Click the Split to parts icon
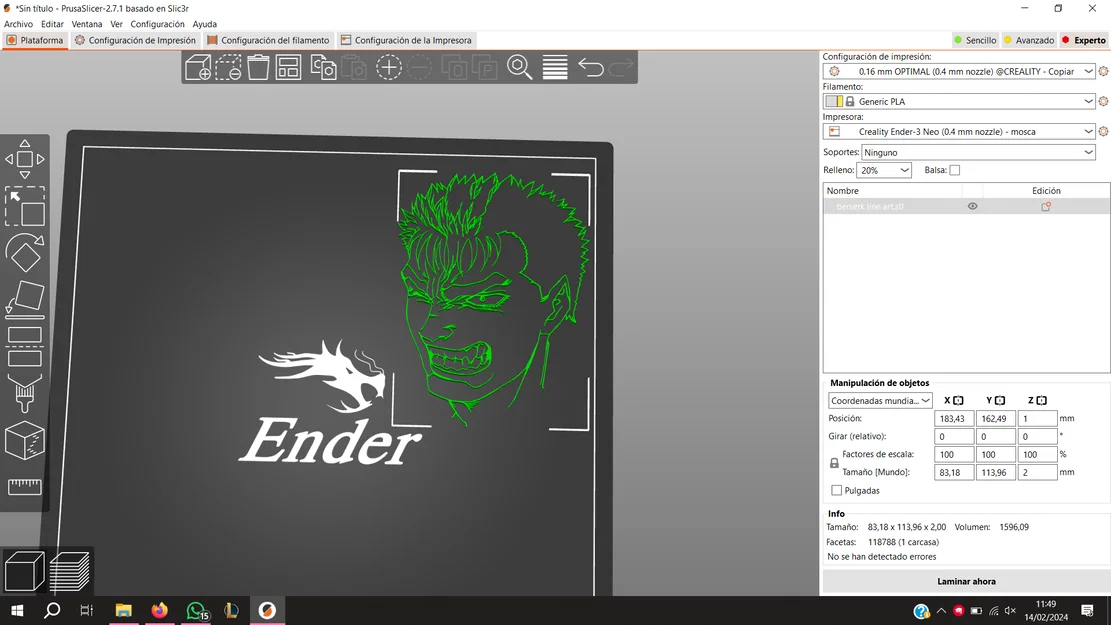The width and height of the screenshot is (1111, 625). click(x=485, y=67)
